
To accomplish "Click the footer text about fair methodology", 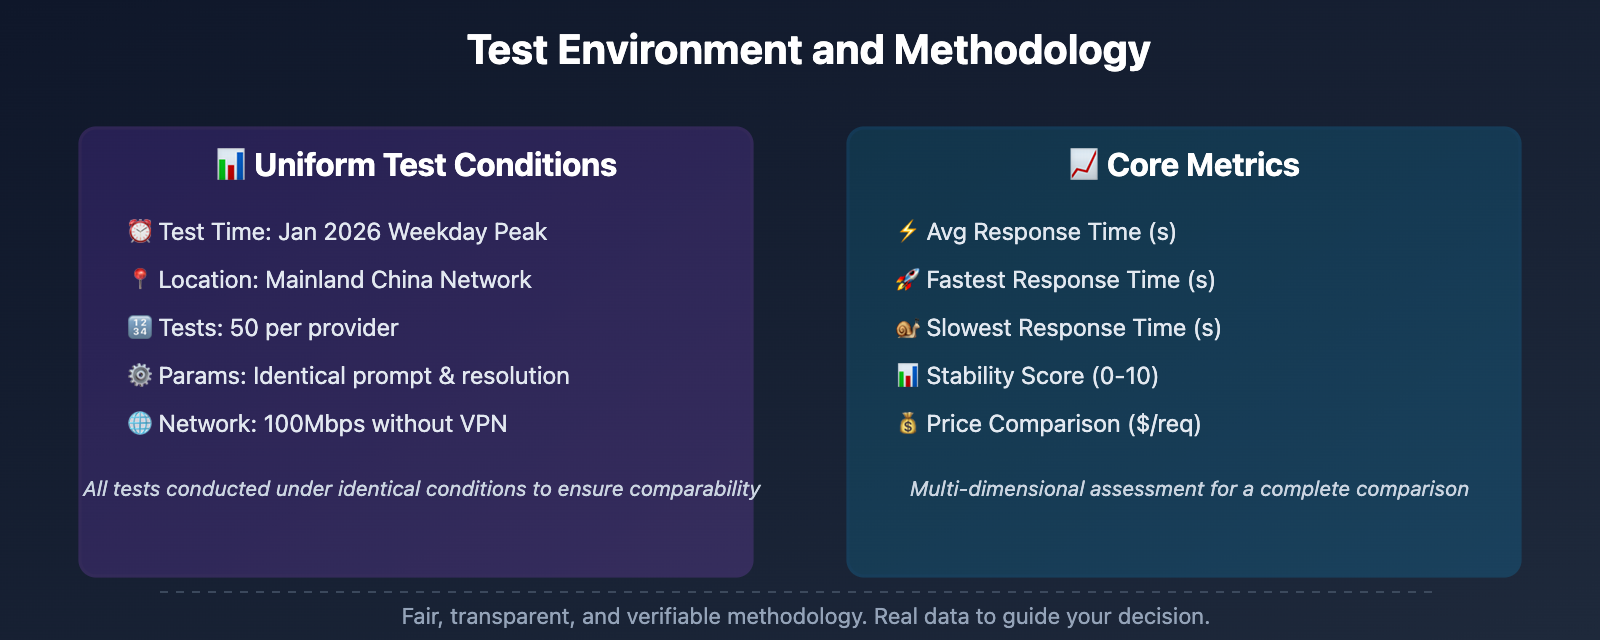I will pos(805,616).
